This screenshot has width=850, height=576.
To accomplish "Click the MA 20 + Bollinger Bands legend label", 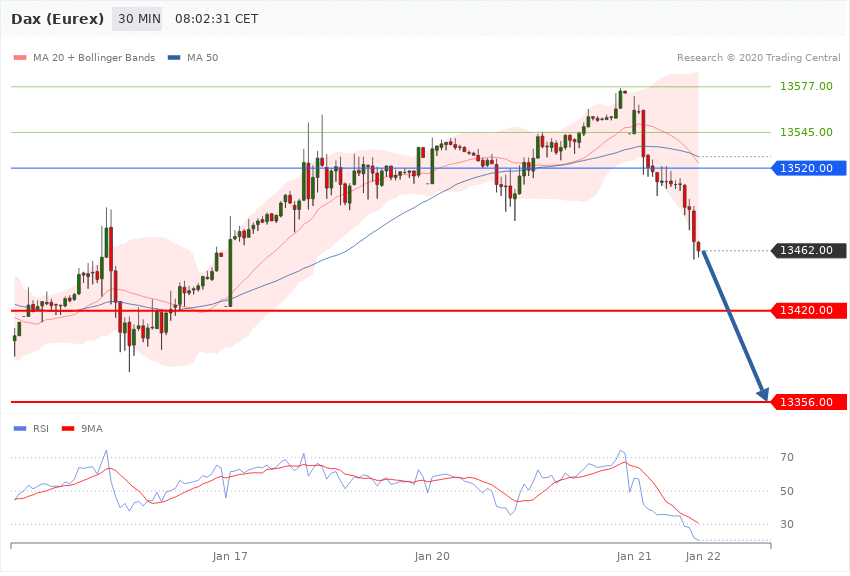I will [x=94, y=57].
